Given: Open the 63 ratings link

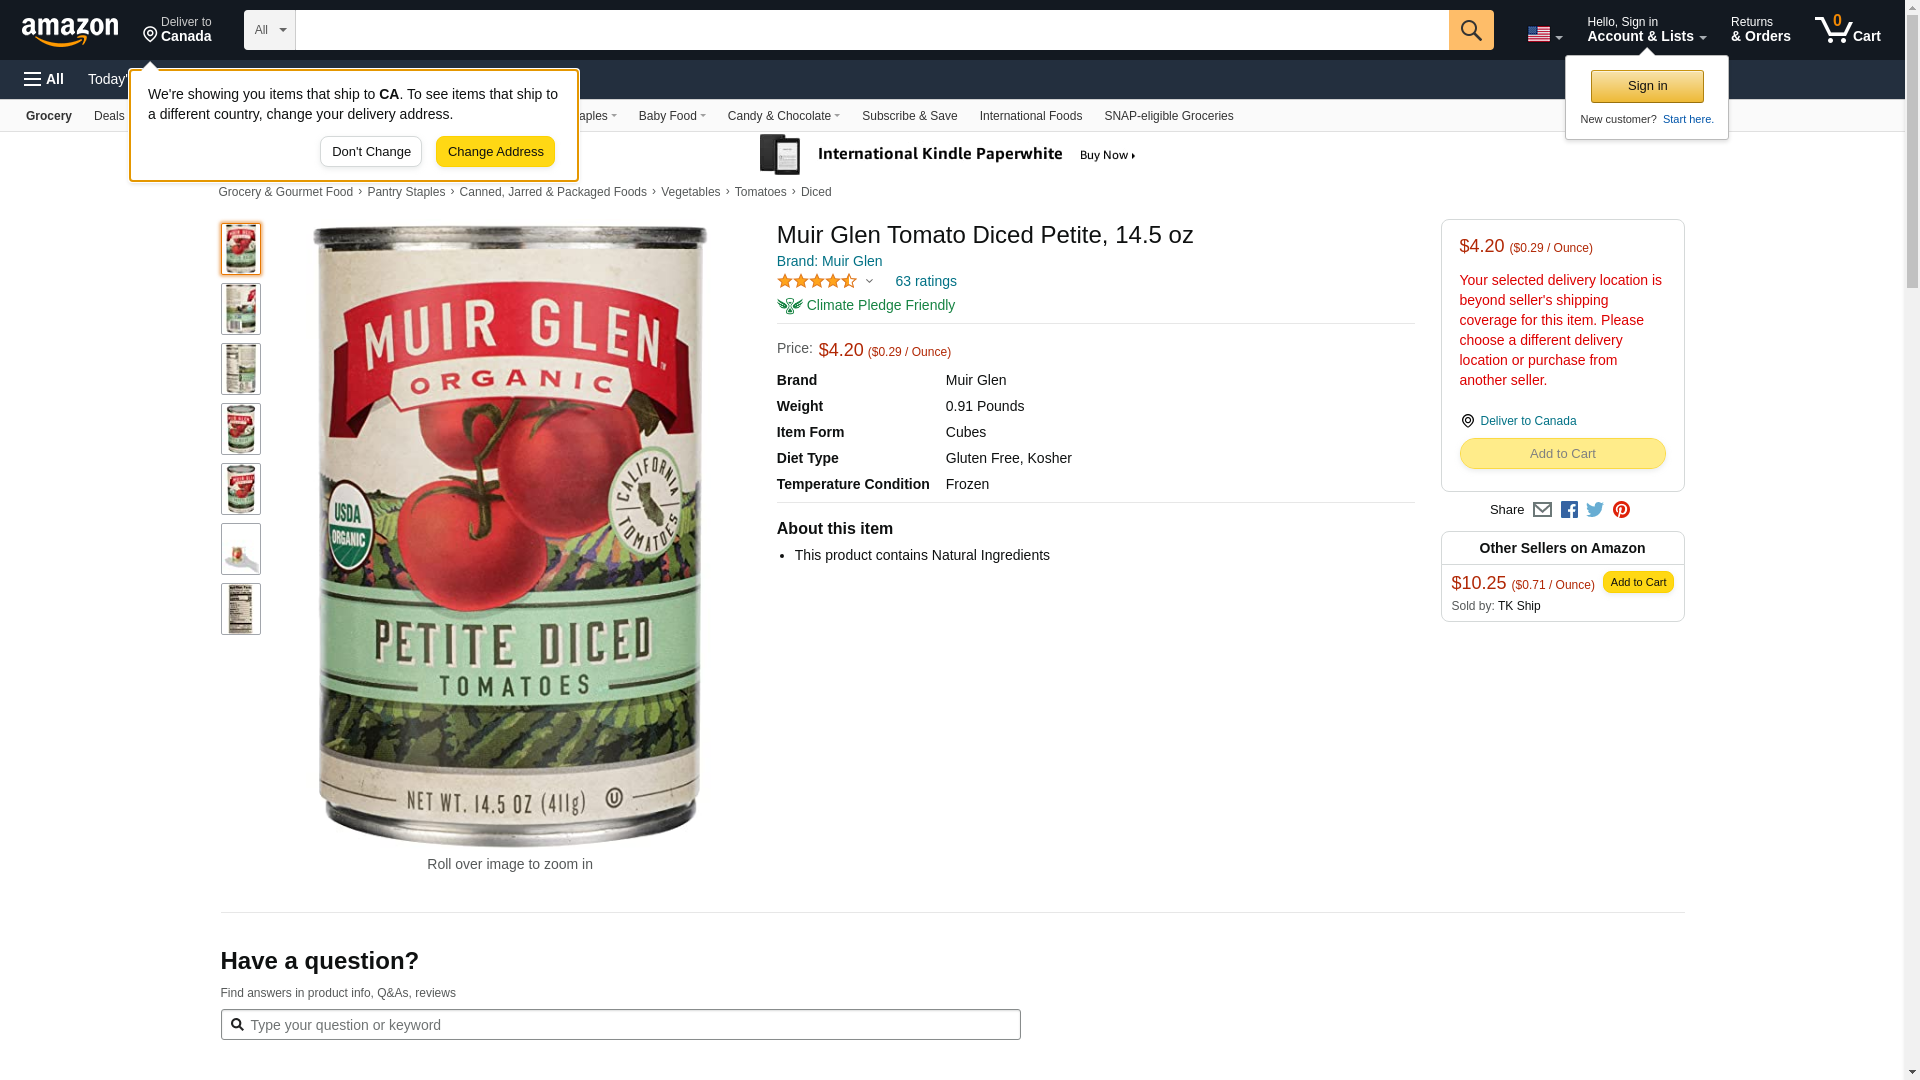Looking at the screenshot, I should [925, 281].
